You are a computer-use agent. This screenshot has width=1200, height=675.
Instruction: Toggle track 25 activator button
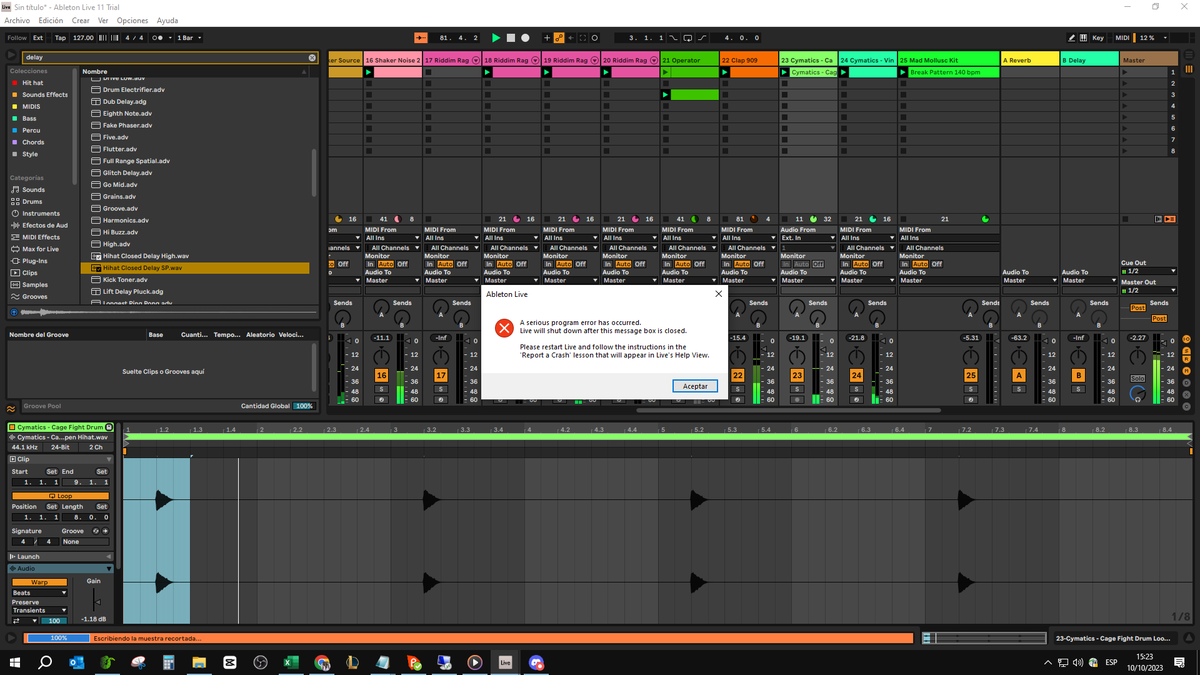click(971, 375)
